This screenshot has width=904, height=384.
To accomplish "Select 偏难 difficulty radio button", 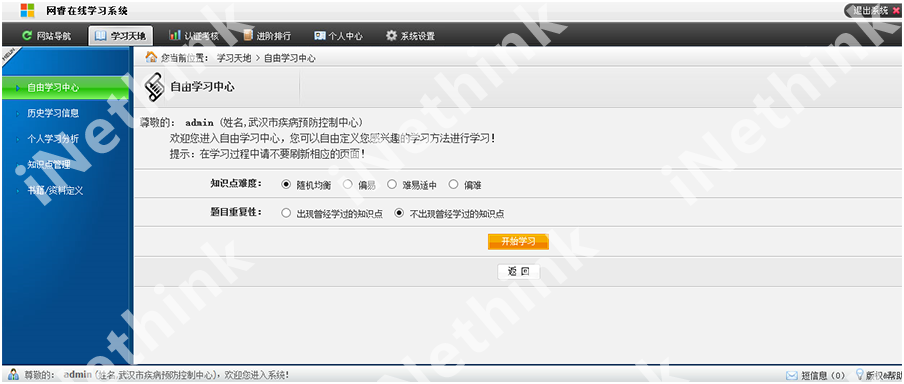I will (x=453, y=185).
